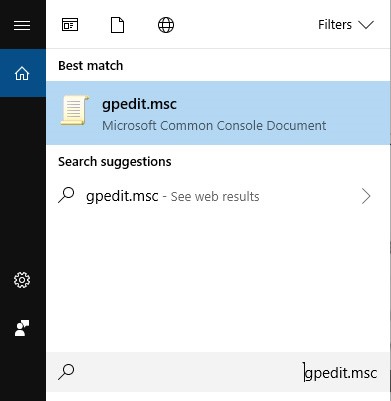Viewport: 391px width, 401px height.
Task: Expand the Filters dropdown
Action: point(346,25)
